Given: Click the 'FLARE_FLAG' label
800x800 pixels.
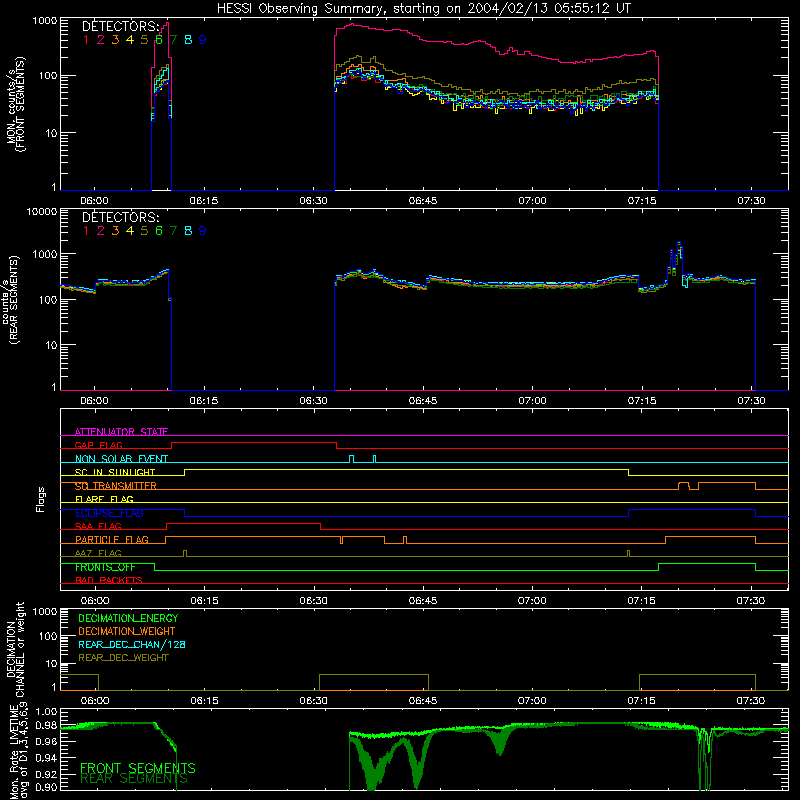Looking at the screenshot, I should tap(104, 499).
